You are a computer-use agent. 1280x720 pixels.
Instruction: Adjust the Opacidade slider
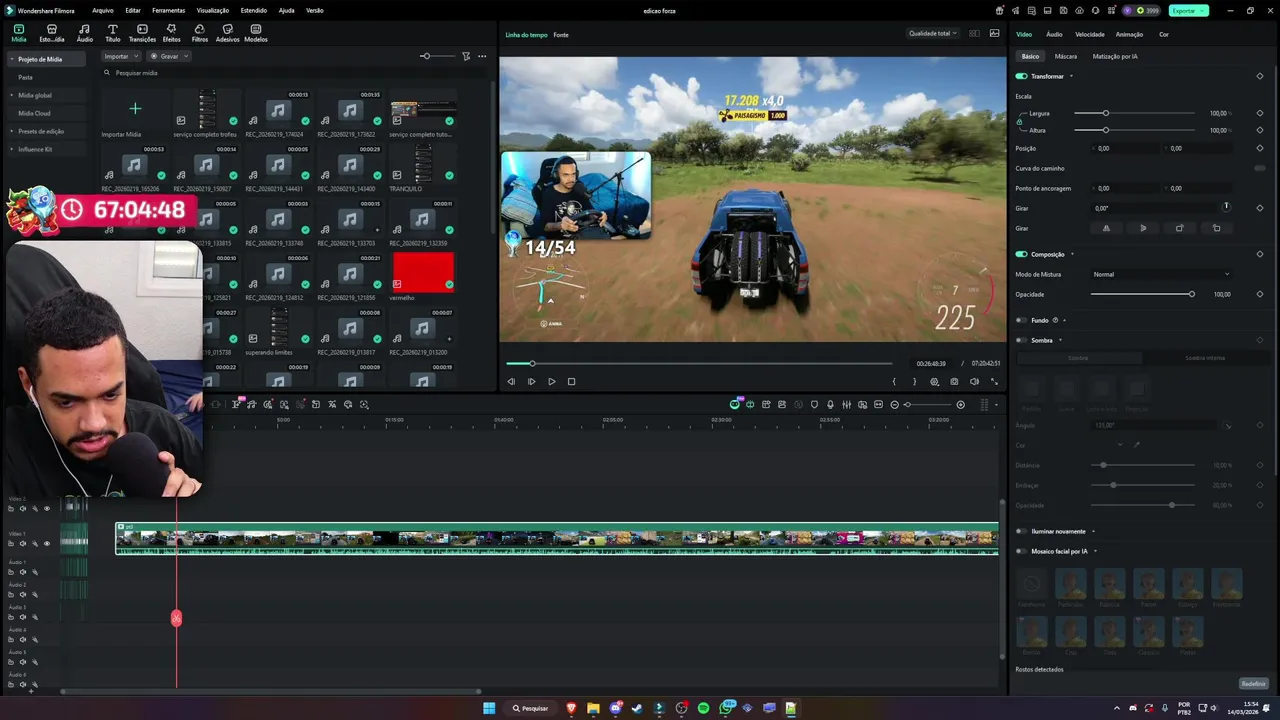(x=1142, y=294)
